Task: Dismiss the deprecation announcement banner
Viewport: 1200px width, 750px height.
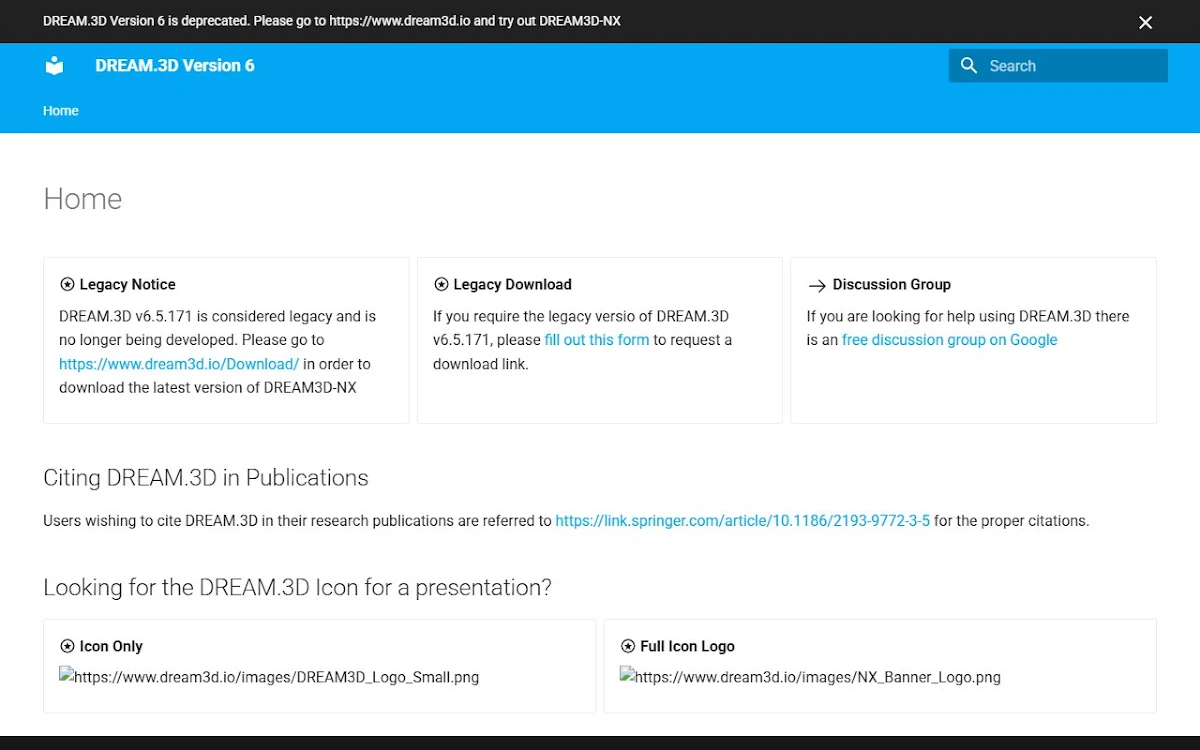Action: pos(1146,22)
